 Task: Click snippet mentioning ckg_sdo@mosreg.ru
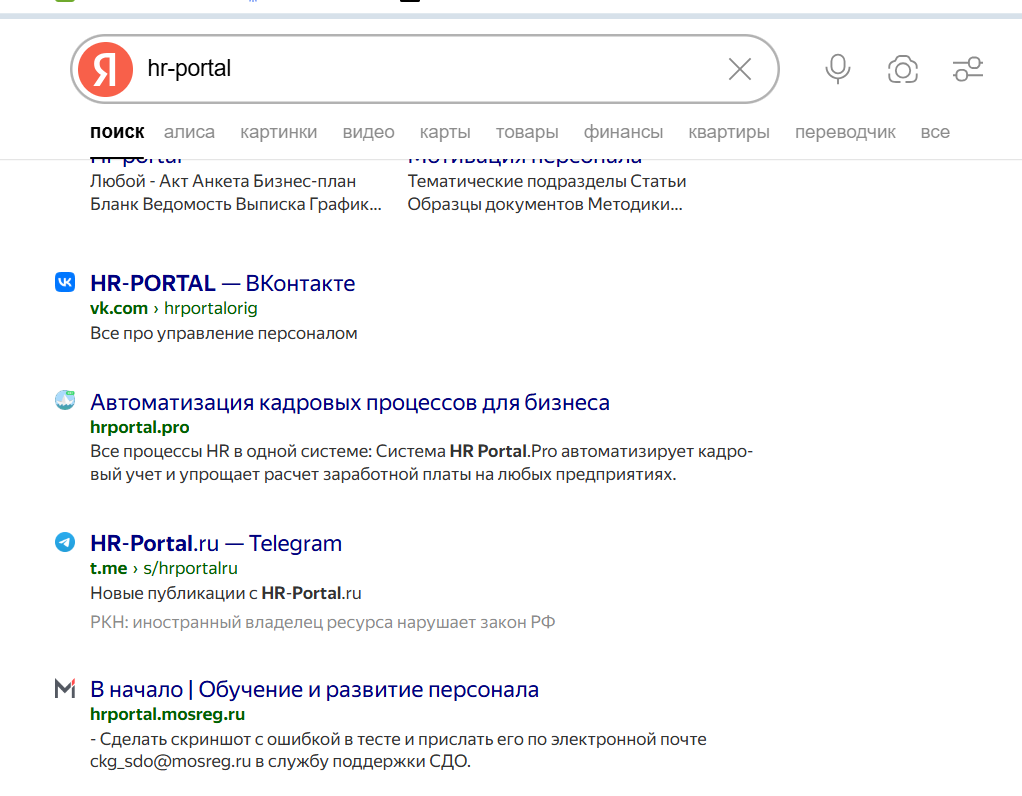coord(398,750)
